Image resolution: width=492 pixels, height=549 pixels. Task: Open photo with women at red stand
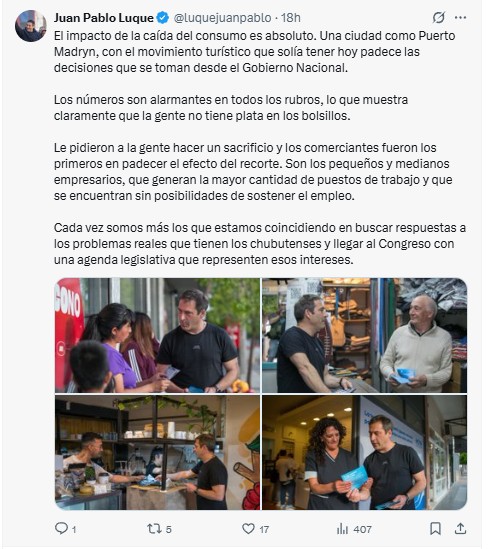tap(158, 335)
